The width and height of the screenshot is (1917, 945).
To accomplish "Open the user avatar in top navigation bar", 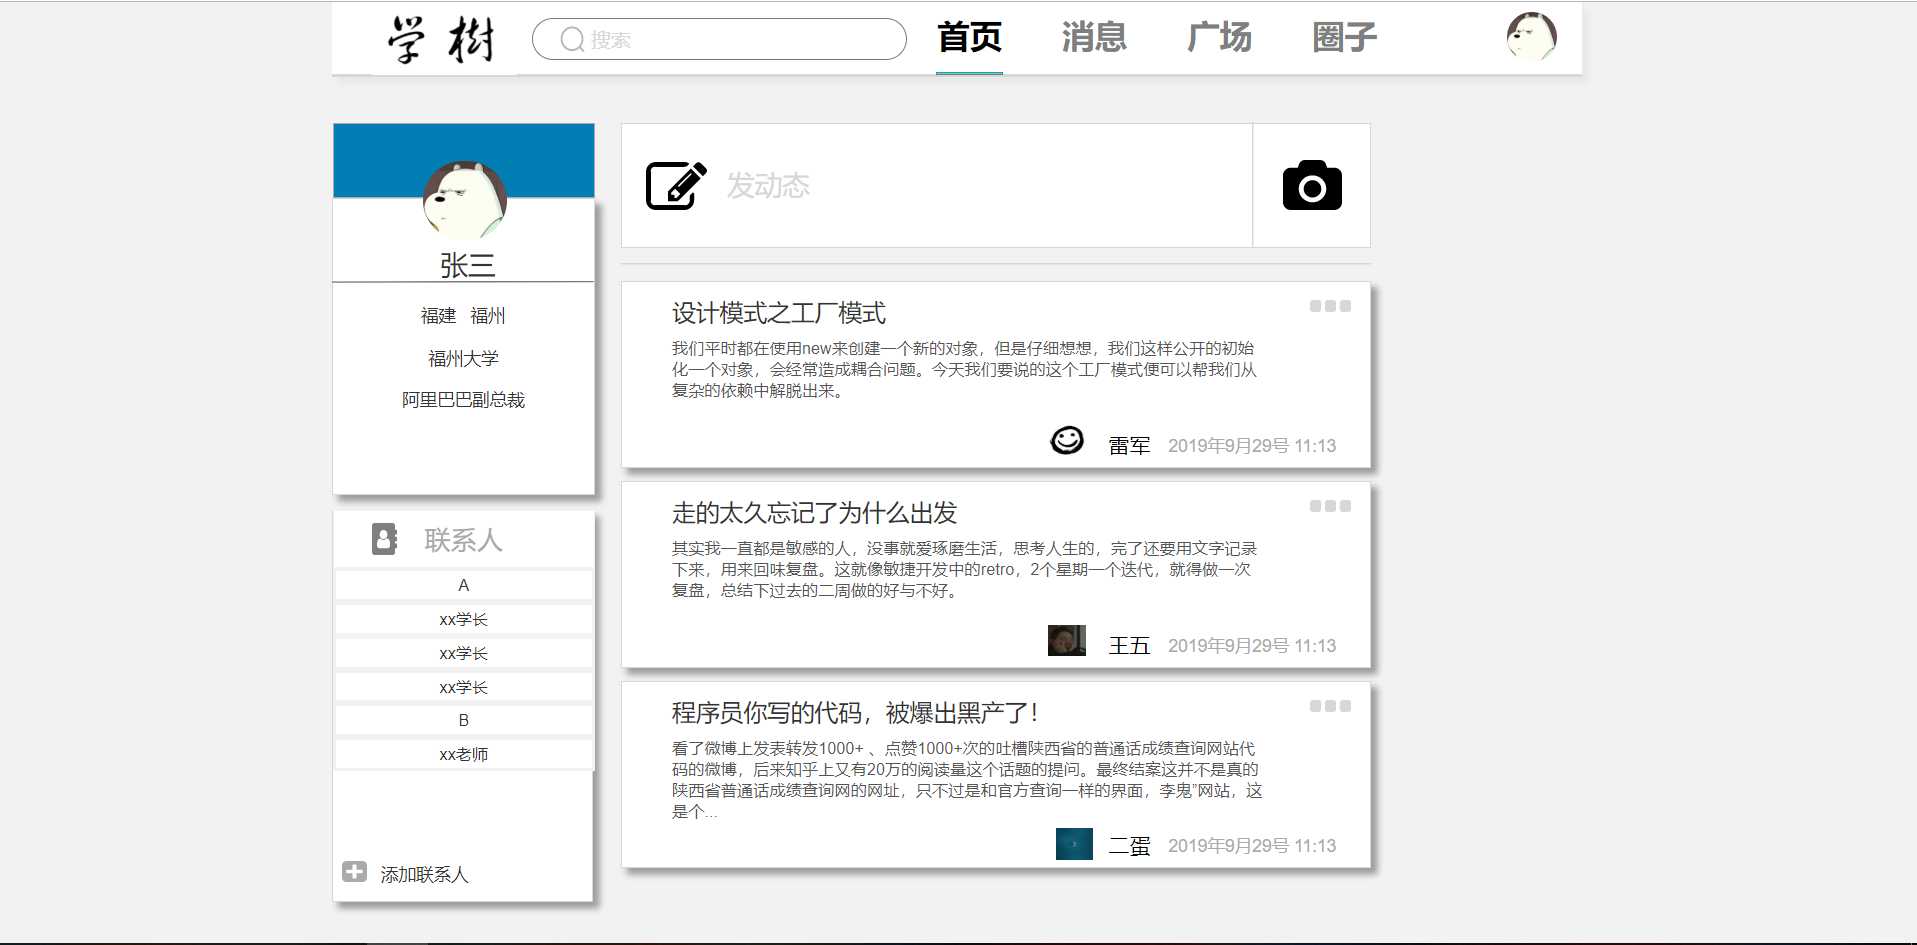I will (1531, 37).
